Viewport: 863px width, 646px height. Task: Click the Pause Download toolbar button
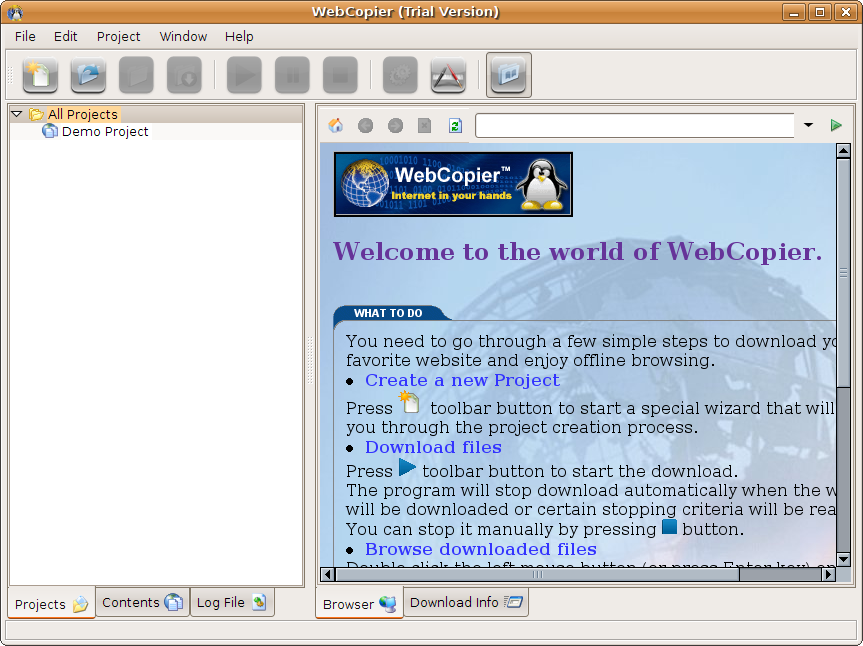point(292,75)
